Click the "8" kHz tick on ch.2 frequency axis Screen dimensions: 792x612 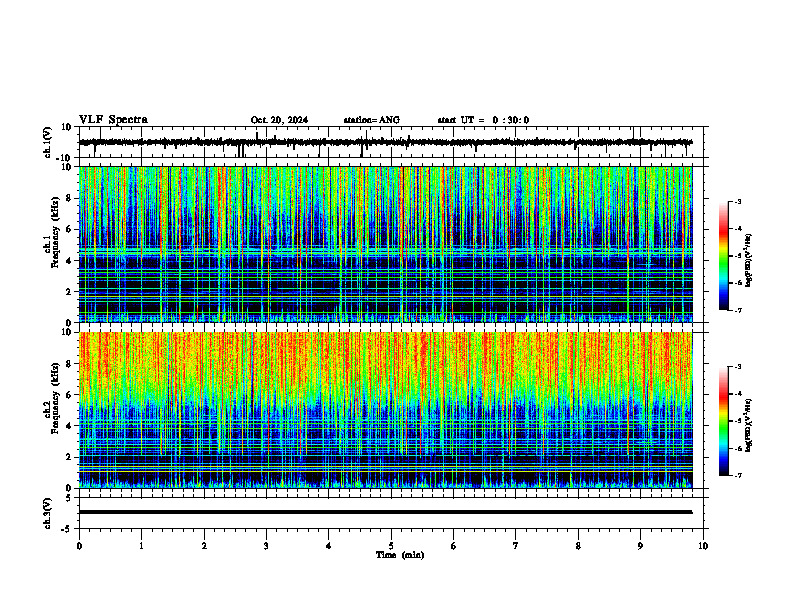(x=69, y=364)
